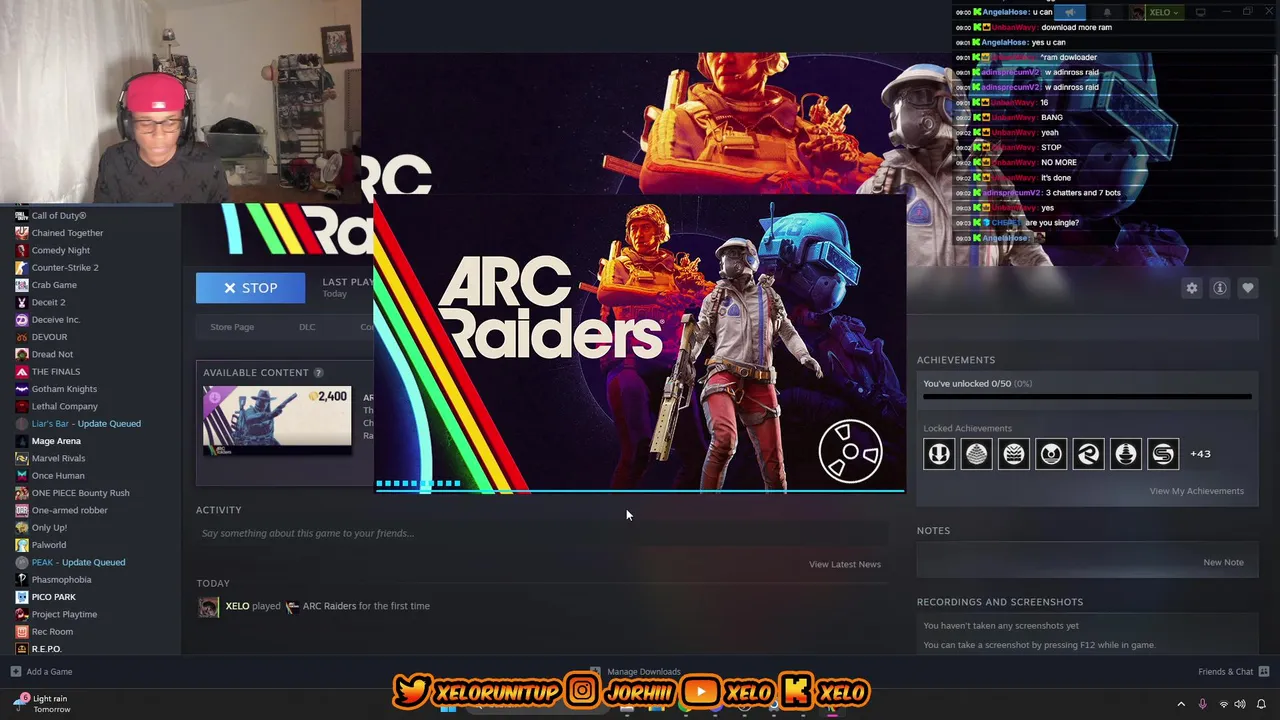Image resolution: width=1280 pixels, height=720 pixels.
Task: Click the second locked achievement icon
Action: coord(976,454)
